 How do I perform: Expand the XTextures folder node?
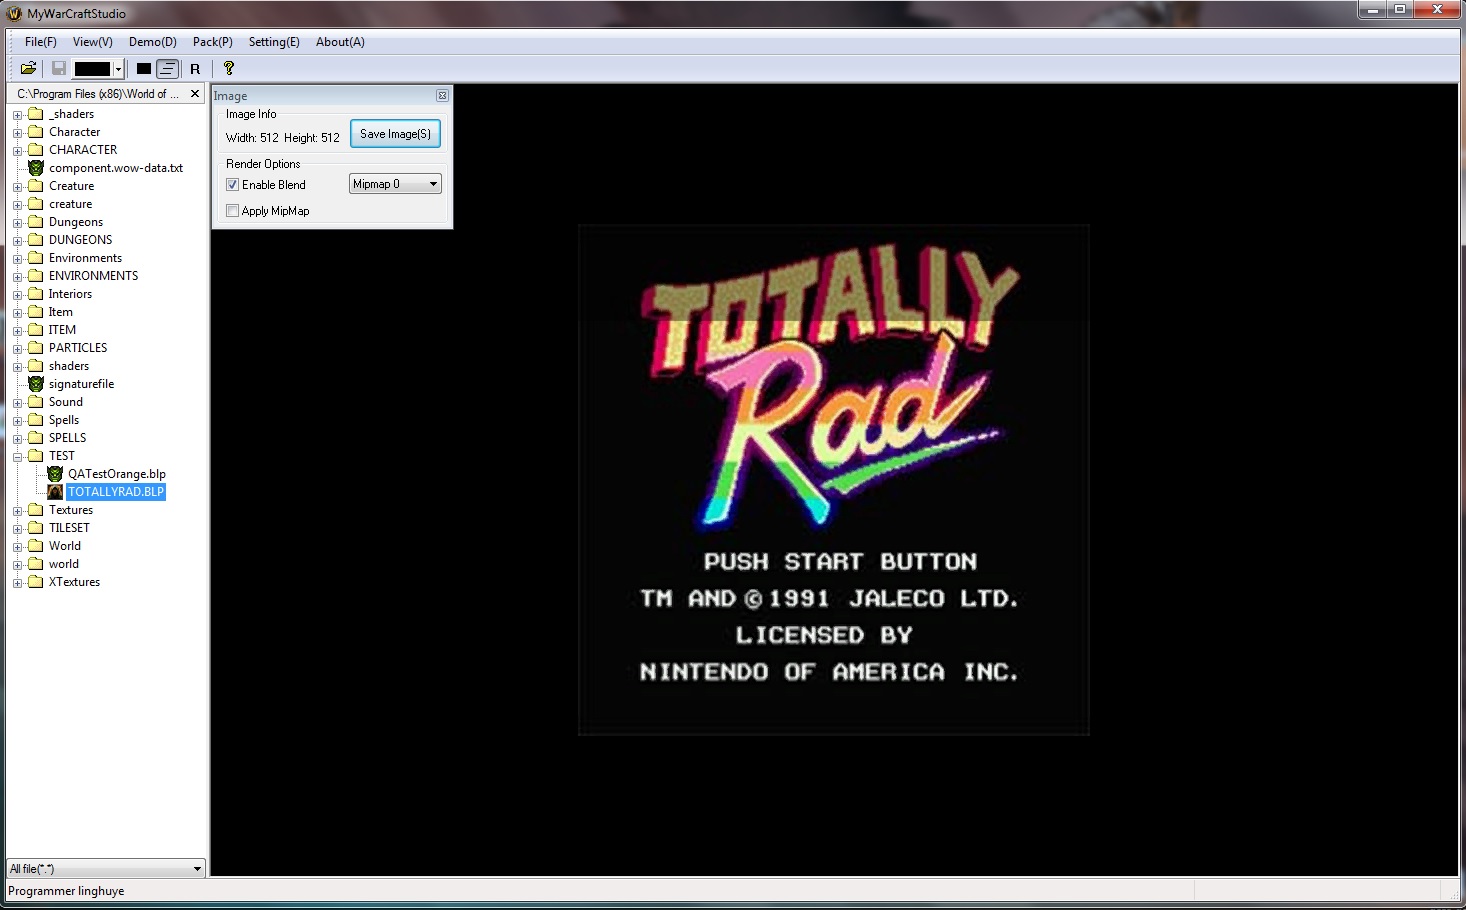(18, 583)
